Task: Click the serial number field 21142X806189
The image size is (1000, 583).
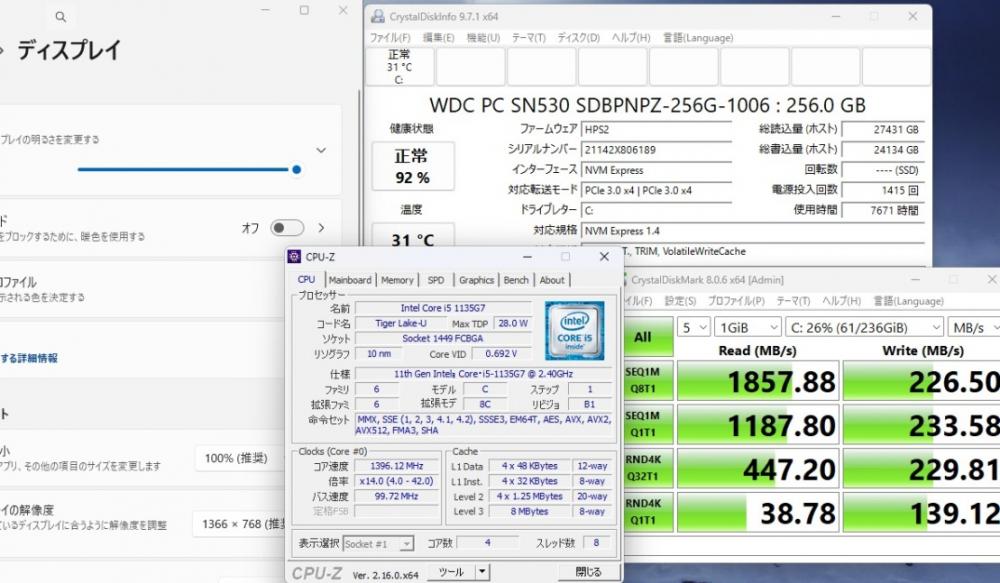Action: tap(656, 150)
